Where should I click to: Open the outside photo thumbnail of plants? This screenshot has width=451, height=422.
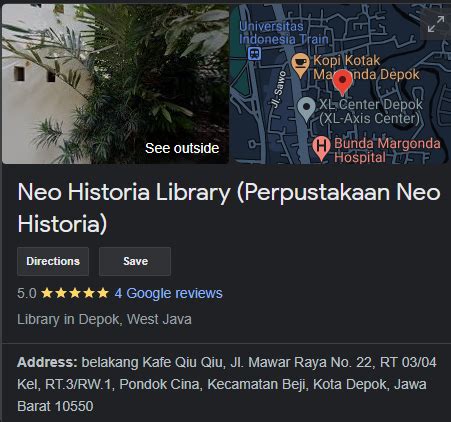click(x=115, y=84)
